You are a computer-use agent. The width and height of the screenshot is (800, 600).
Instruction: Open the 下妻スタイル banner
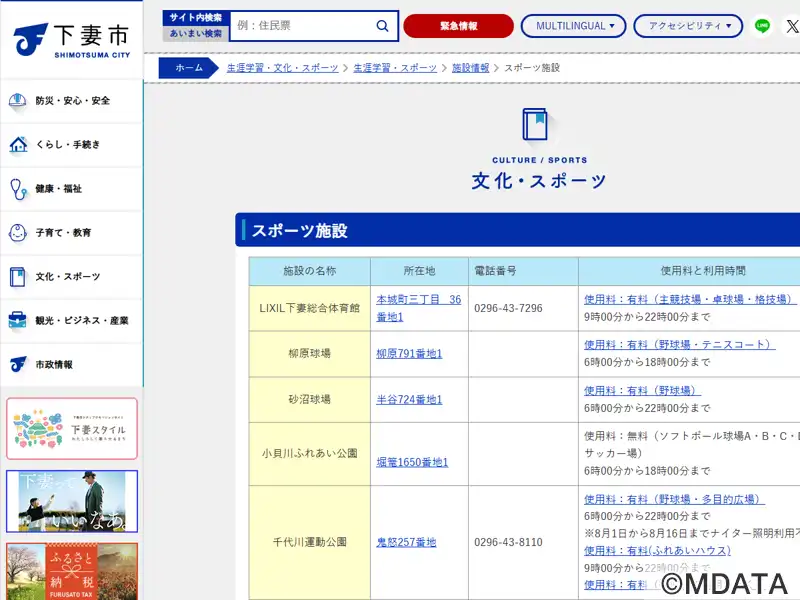[x=71, y=428]
